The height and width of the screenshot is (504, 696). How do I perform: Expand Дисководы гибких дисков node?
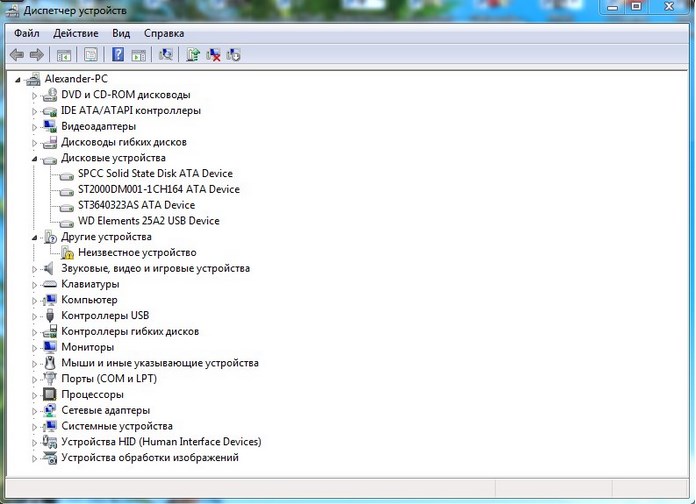(x=34, y=143)
